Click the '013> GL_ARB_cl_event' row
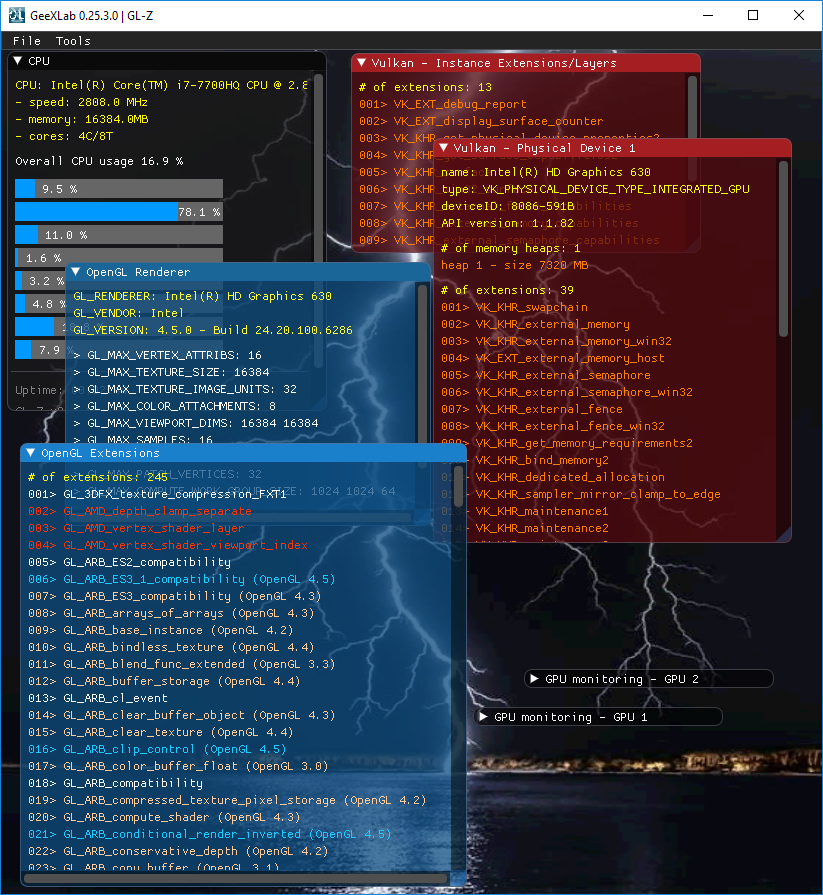823x895 pixels. tap(98, 698)
